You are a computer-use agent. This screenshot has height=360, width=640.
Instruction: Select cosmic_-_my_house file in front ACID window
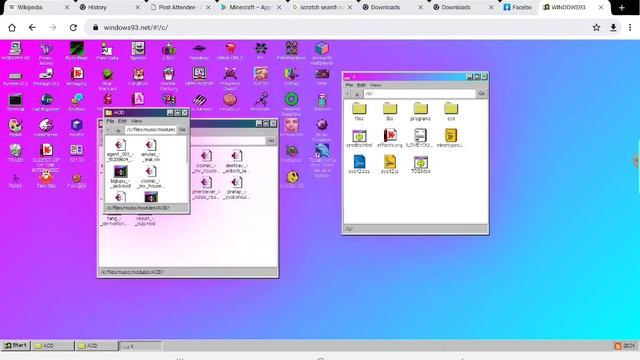click(151, 177)
